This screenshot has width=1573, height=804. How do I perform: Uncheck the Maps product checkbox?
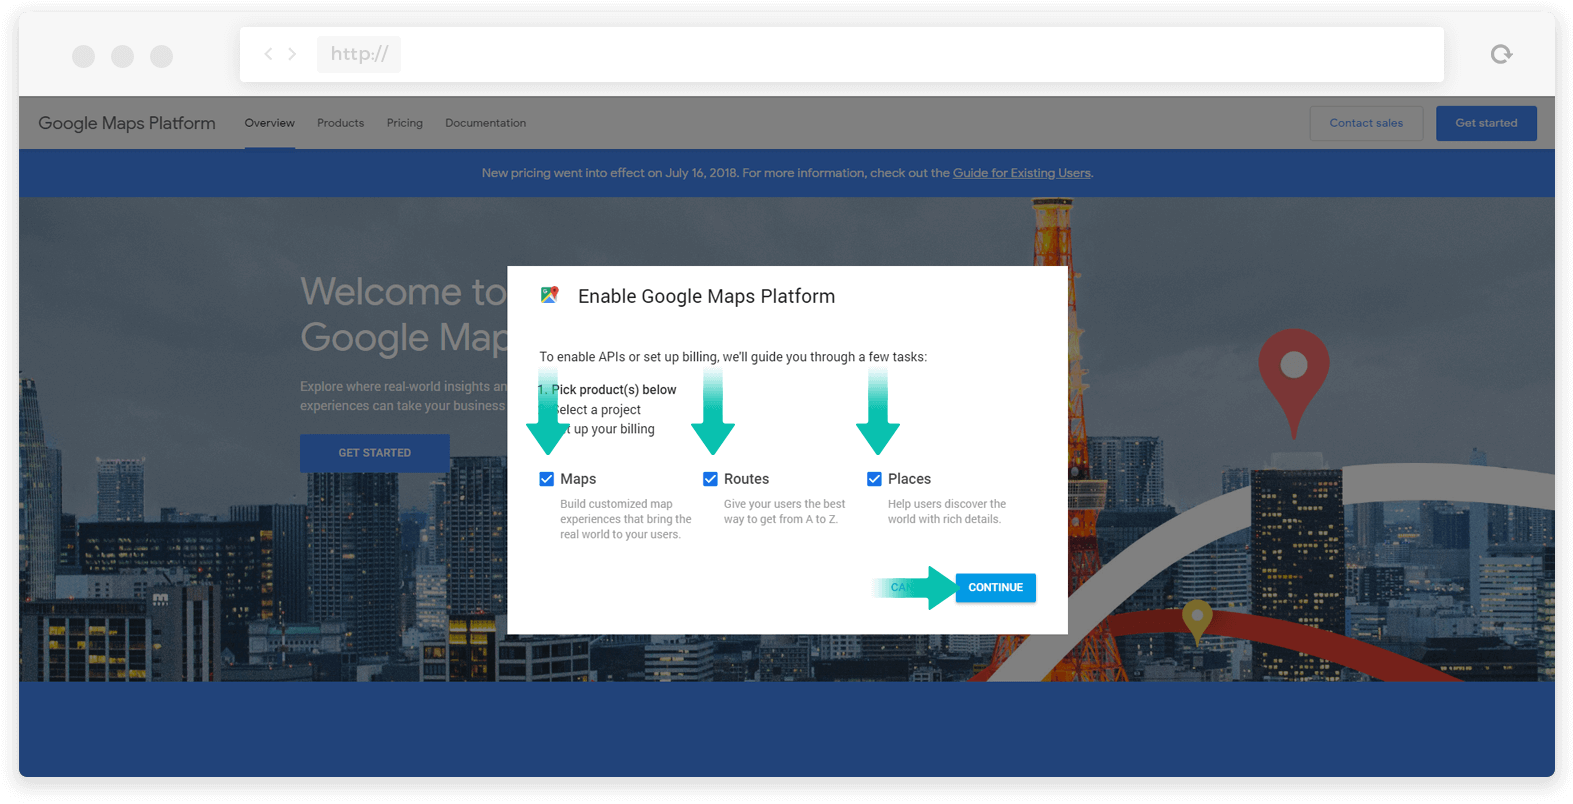pyautogui.click(x=547, y=479)
